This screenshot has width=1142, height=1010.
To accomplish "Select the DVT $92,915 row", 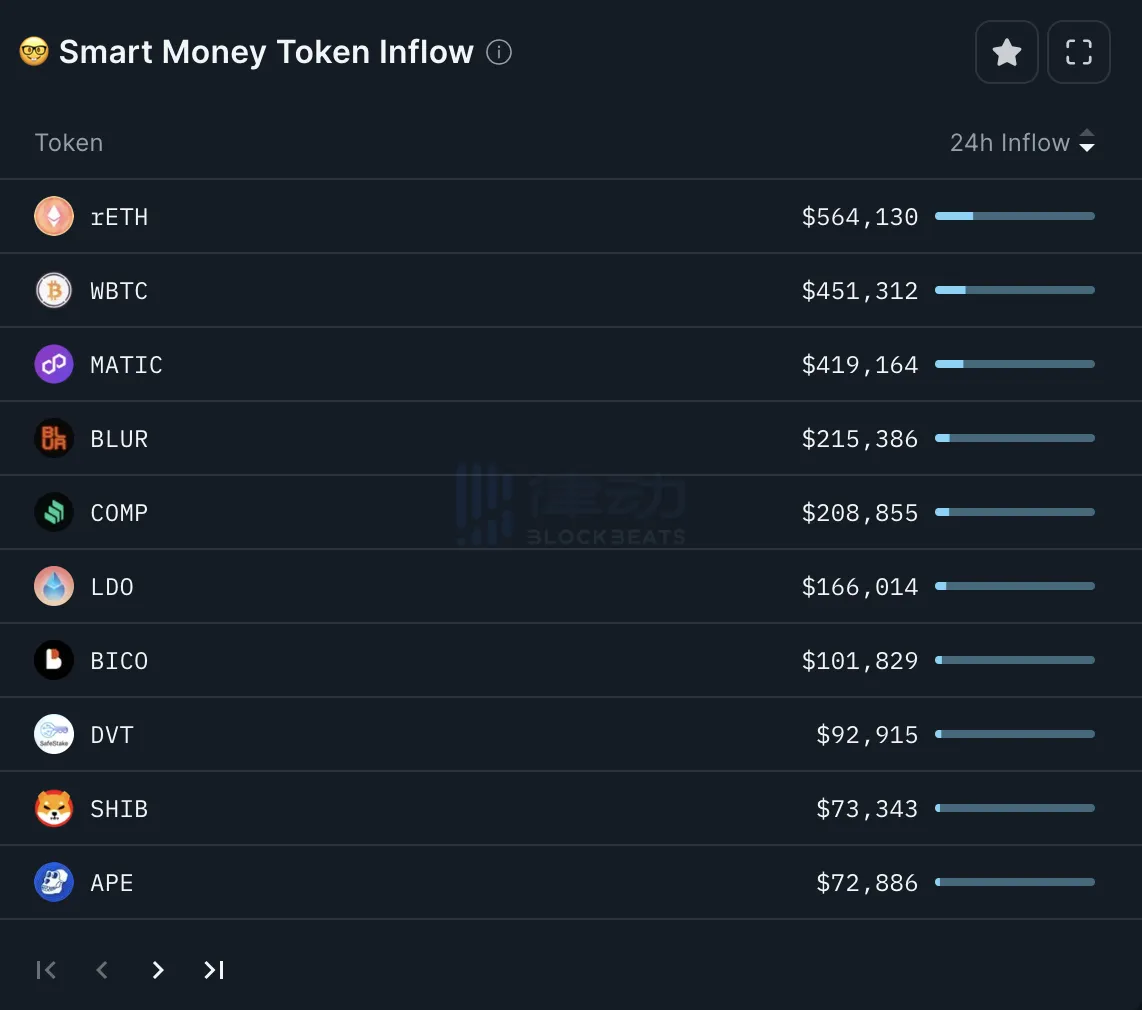I will [x=570, y=735].
